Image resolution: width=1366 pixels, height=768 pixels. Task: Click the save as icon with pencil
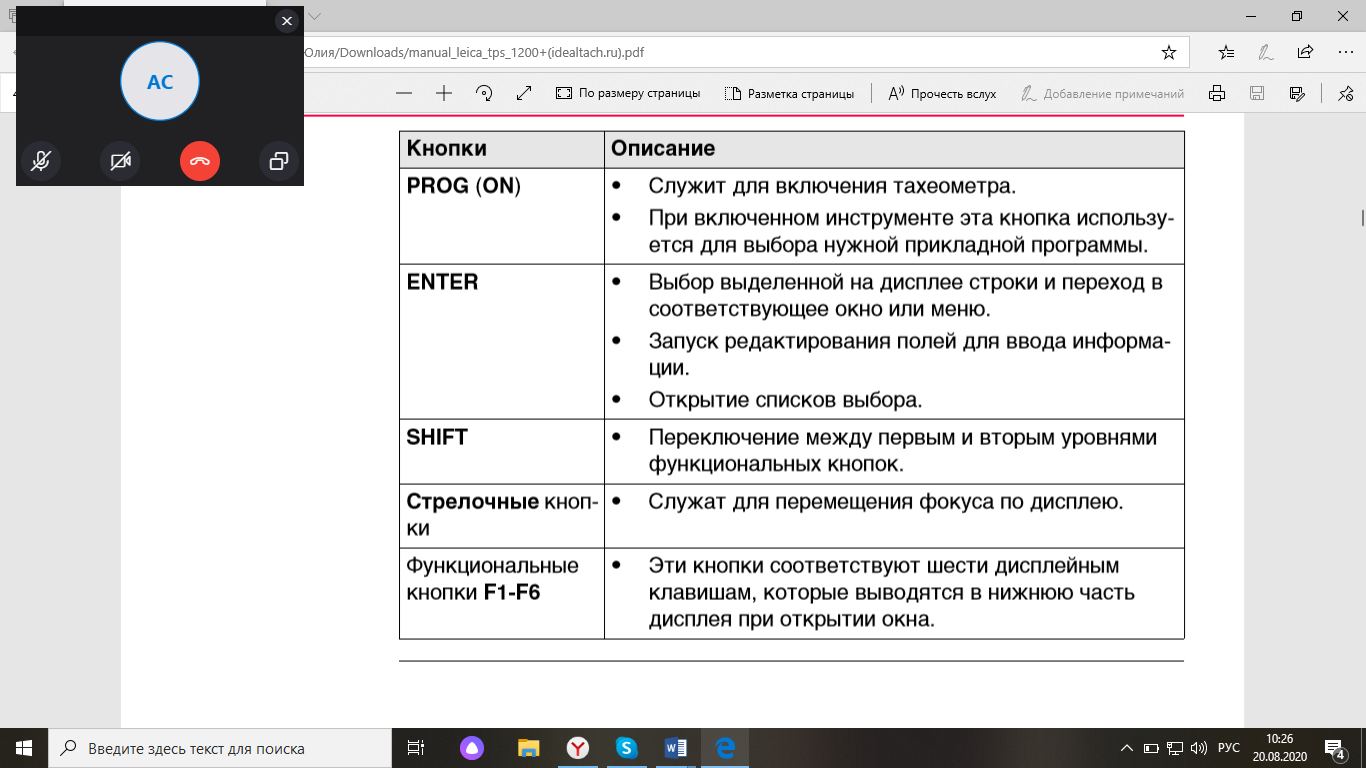(x=1297, y=93)
